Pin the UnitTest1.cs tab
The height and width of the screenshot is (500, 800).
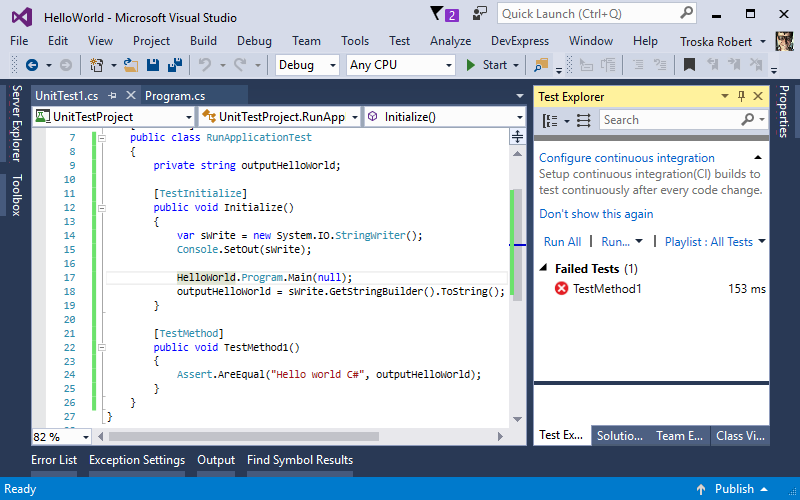point(112,96)
